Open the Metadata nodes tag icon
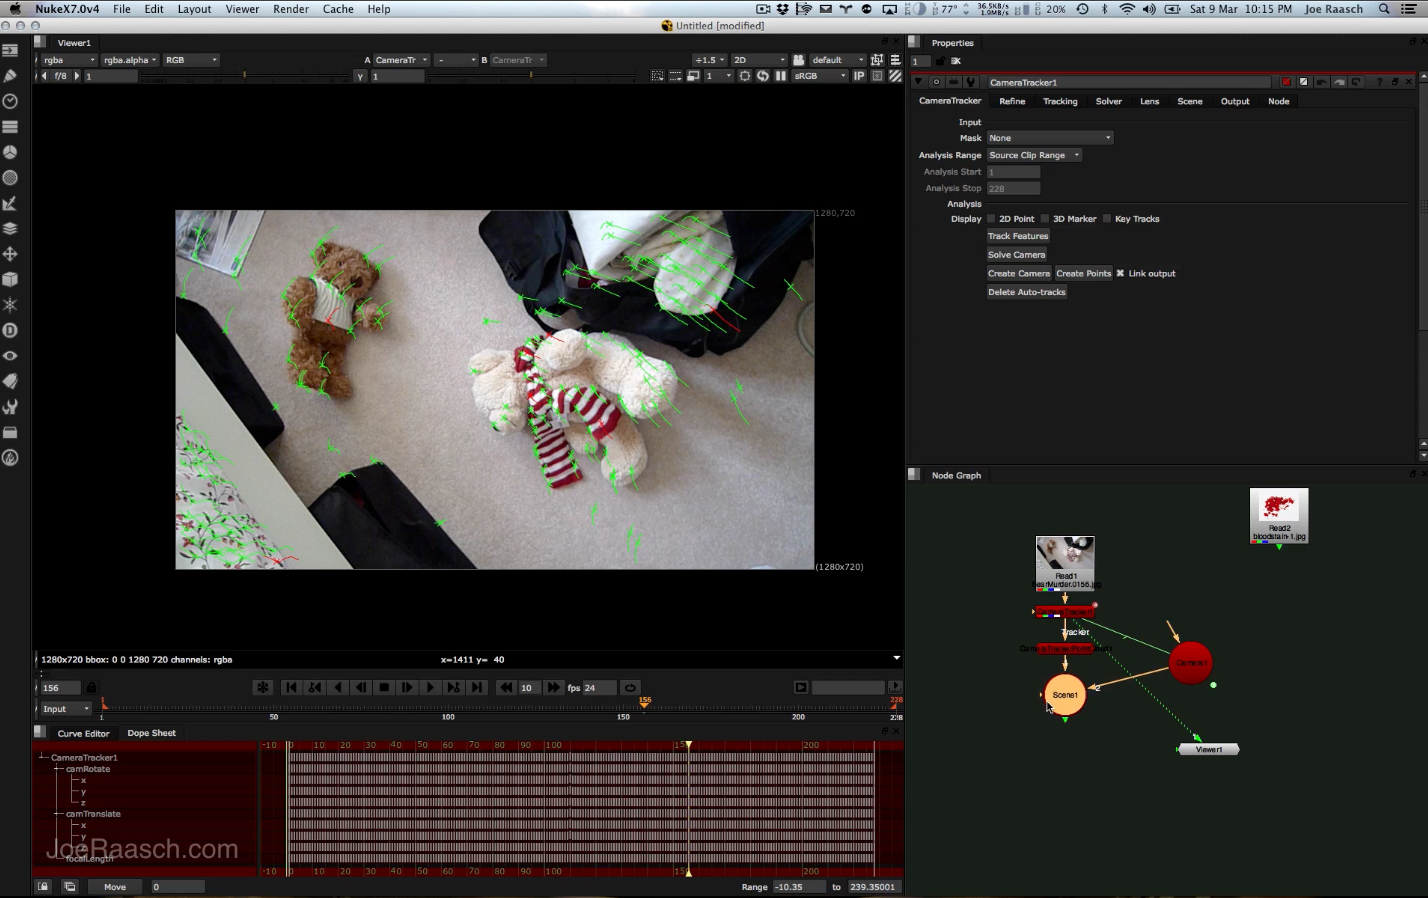Image resolution: width=1428 pixels, height=898 pixels. [x=10, y=381]
